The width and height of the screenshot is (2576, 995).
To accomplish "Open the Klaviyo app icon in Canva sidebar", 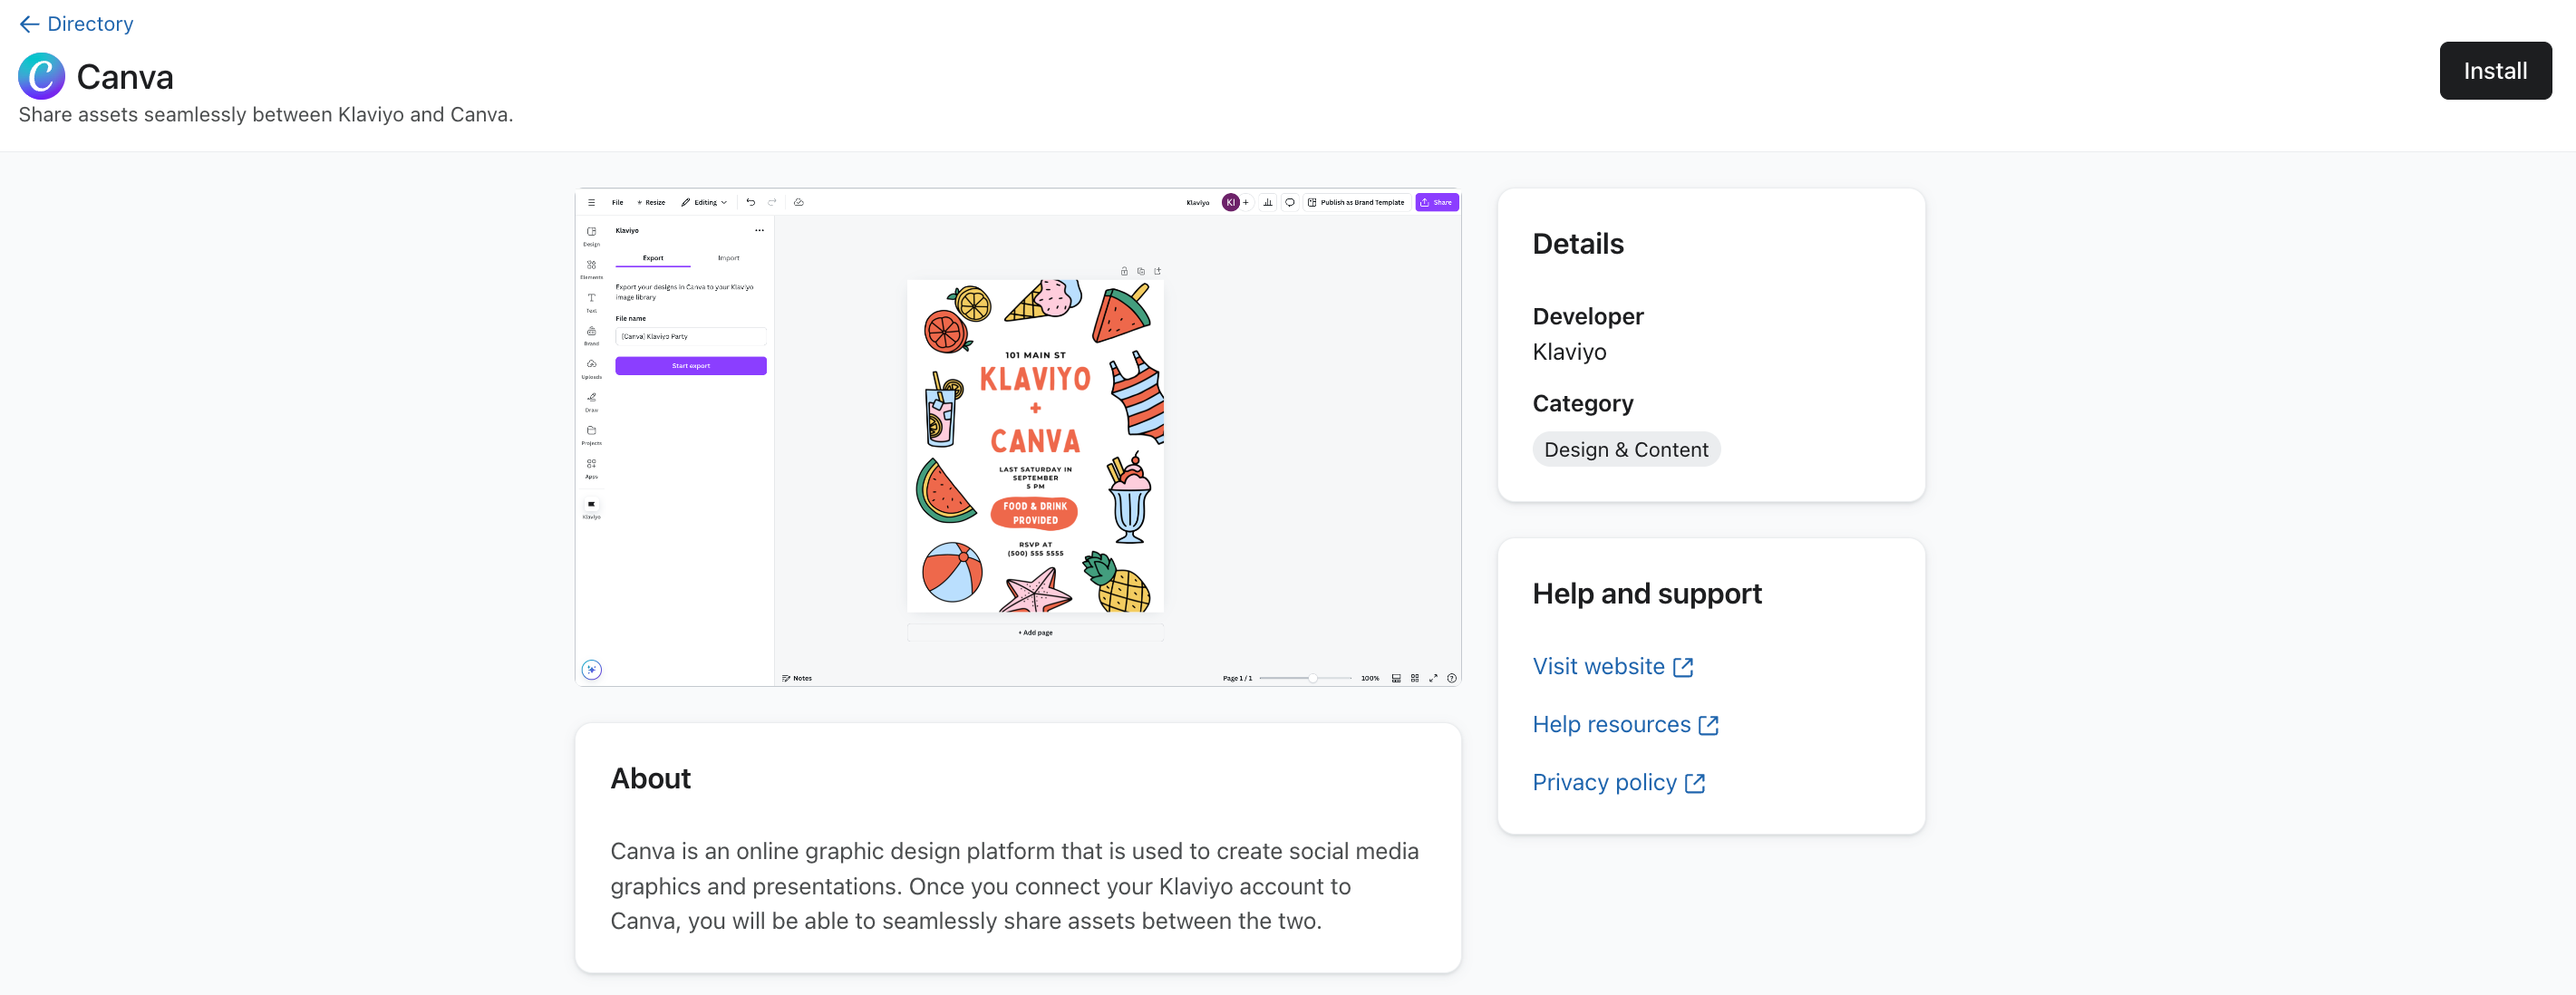I will pos(591,505).
